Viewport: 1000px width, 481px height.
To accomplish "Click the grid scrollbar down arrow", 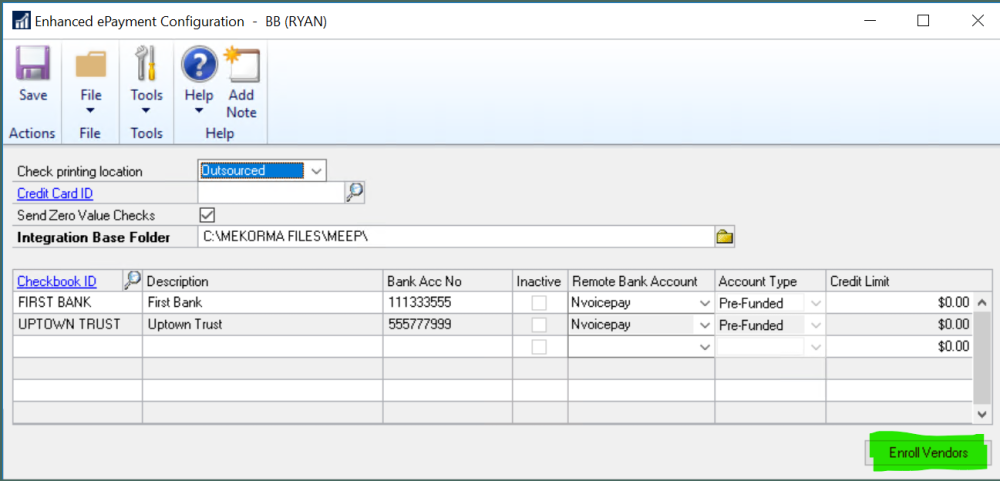I will point(983,414).
